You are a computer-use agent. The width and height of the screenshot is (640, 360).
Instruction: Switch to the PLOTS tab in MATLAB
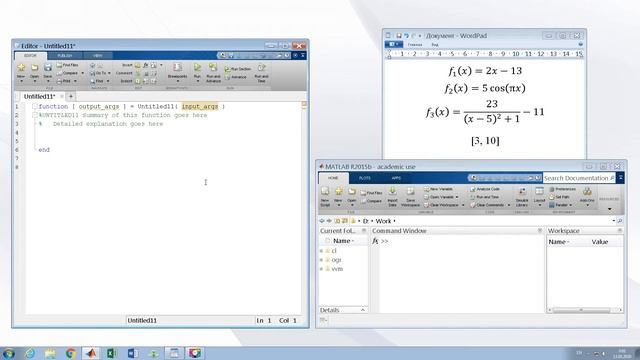364,178
